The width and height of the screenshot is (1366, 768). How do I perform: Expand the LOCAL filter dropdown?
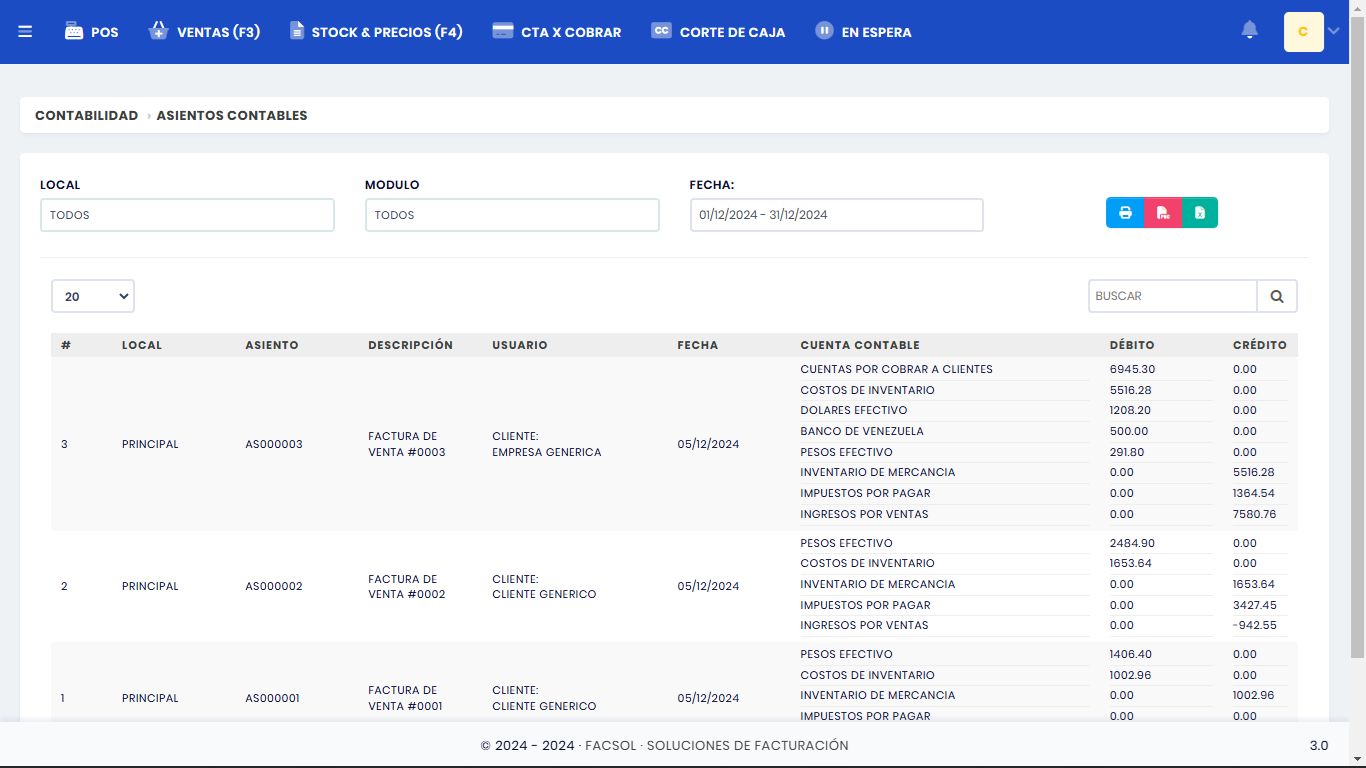[187, 215]
